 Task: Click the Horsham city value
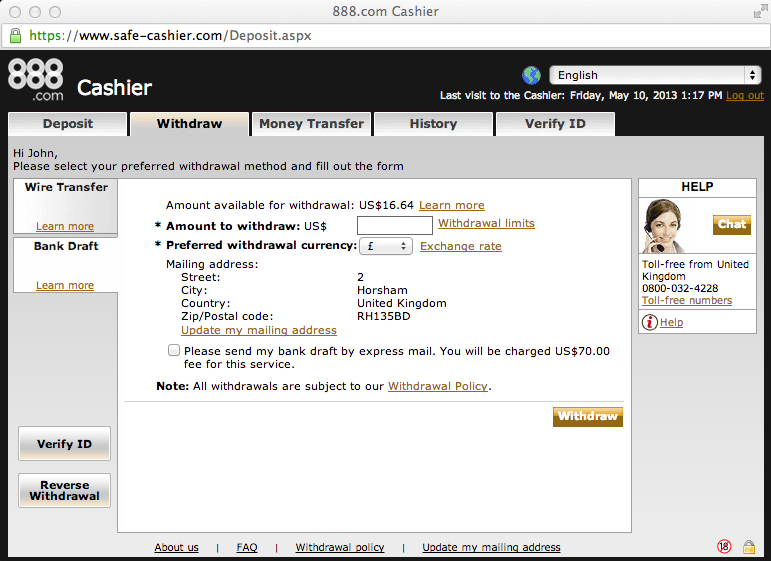(x=382, y=290)
